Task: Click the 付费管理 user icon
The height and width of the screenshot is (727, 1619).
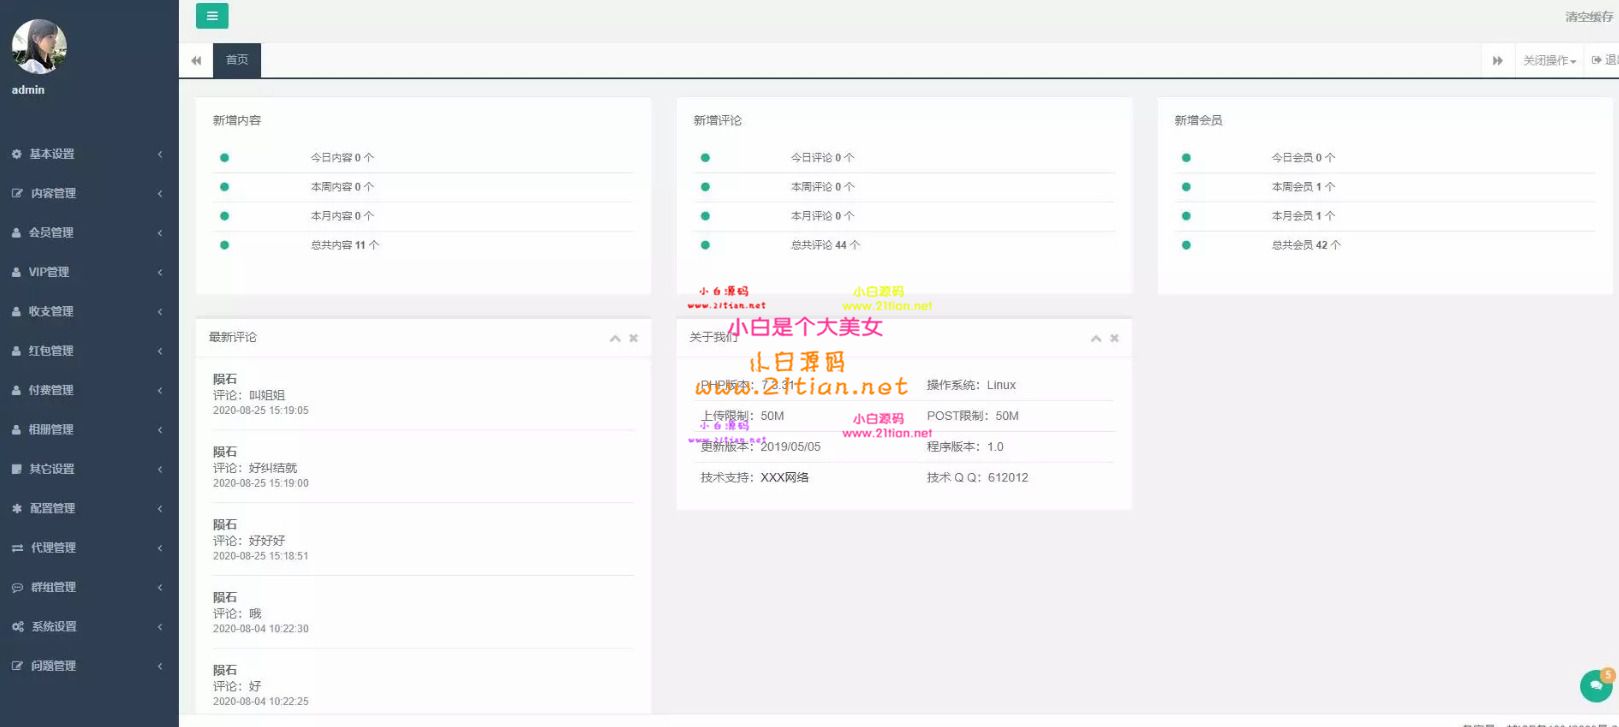Action: [x=16, y=390]
